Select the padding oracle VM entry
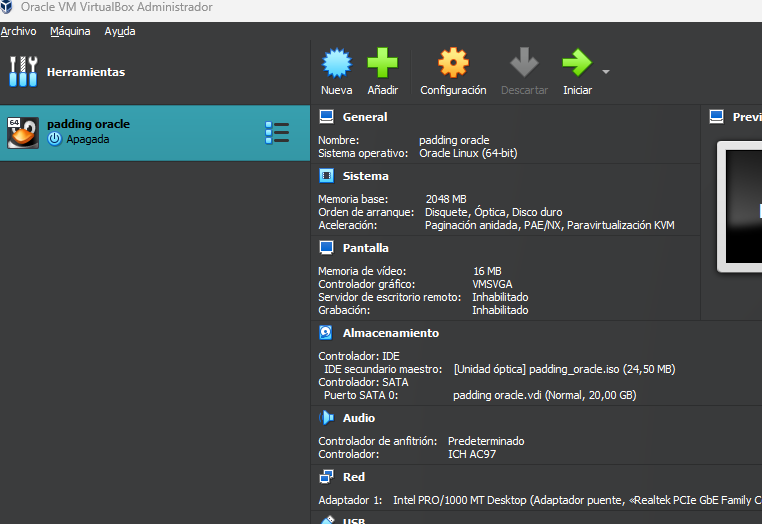The width and height of the screenshot is (762, 524). [155, 133]
